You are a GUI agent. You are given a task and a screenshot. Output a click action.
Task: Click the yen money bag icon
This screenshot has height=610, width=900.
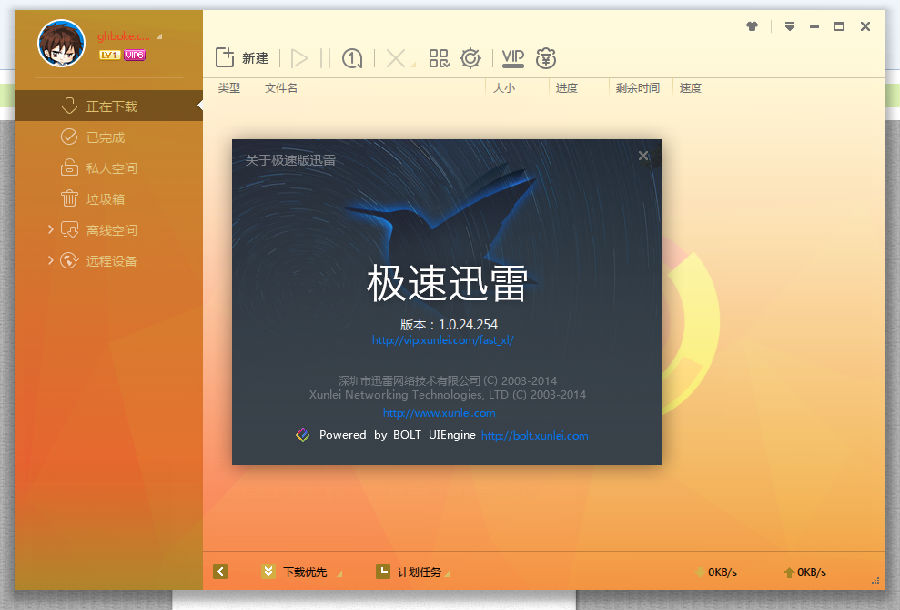point(546,58)
